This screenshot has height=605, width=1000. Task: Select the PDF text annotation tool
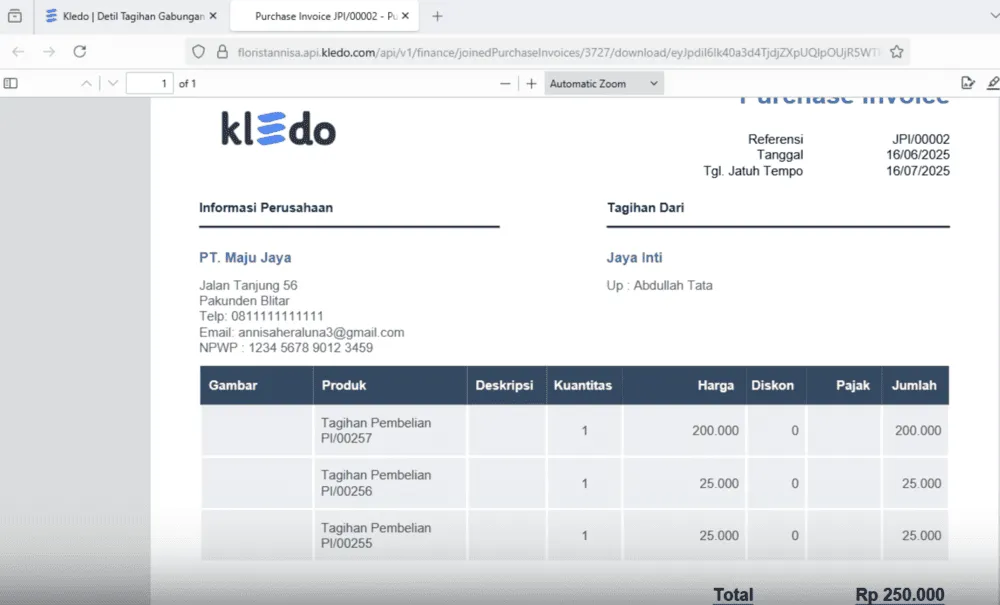click(x=967, y=83)
